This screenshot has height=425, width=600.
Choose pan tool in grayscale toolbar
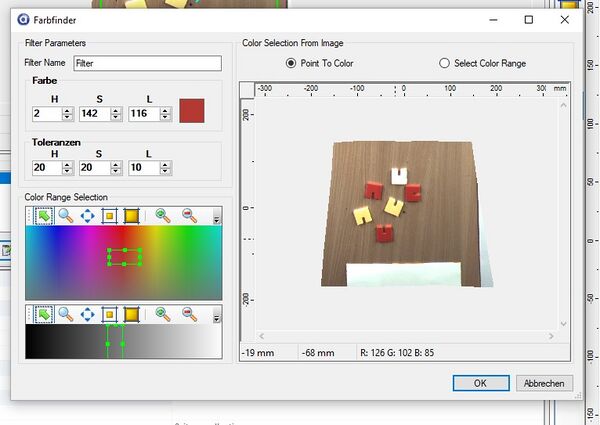(x=87, y=314)
